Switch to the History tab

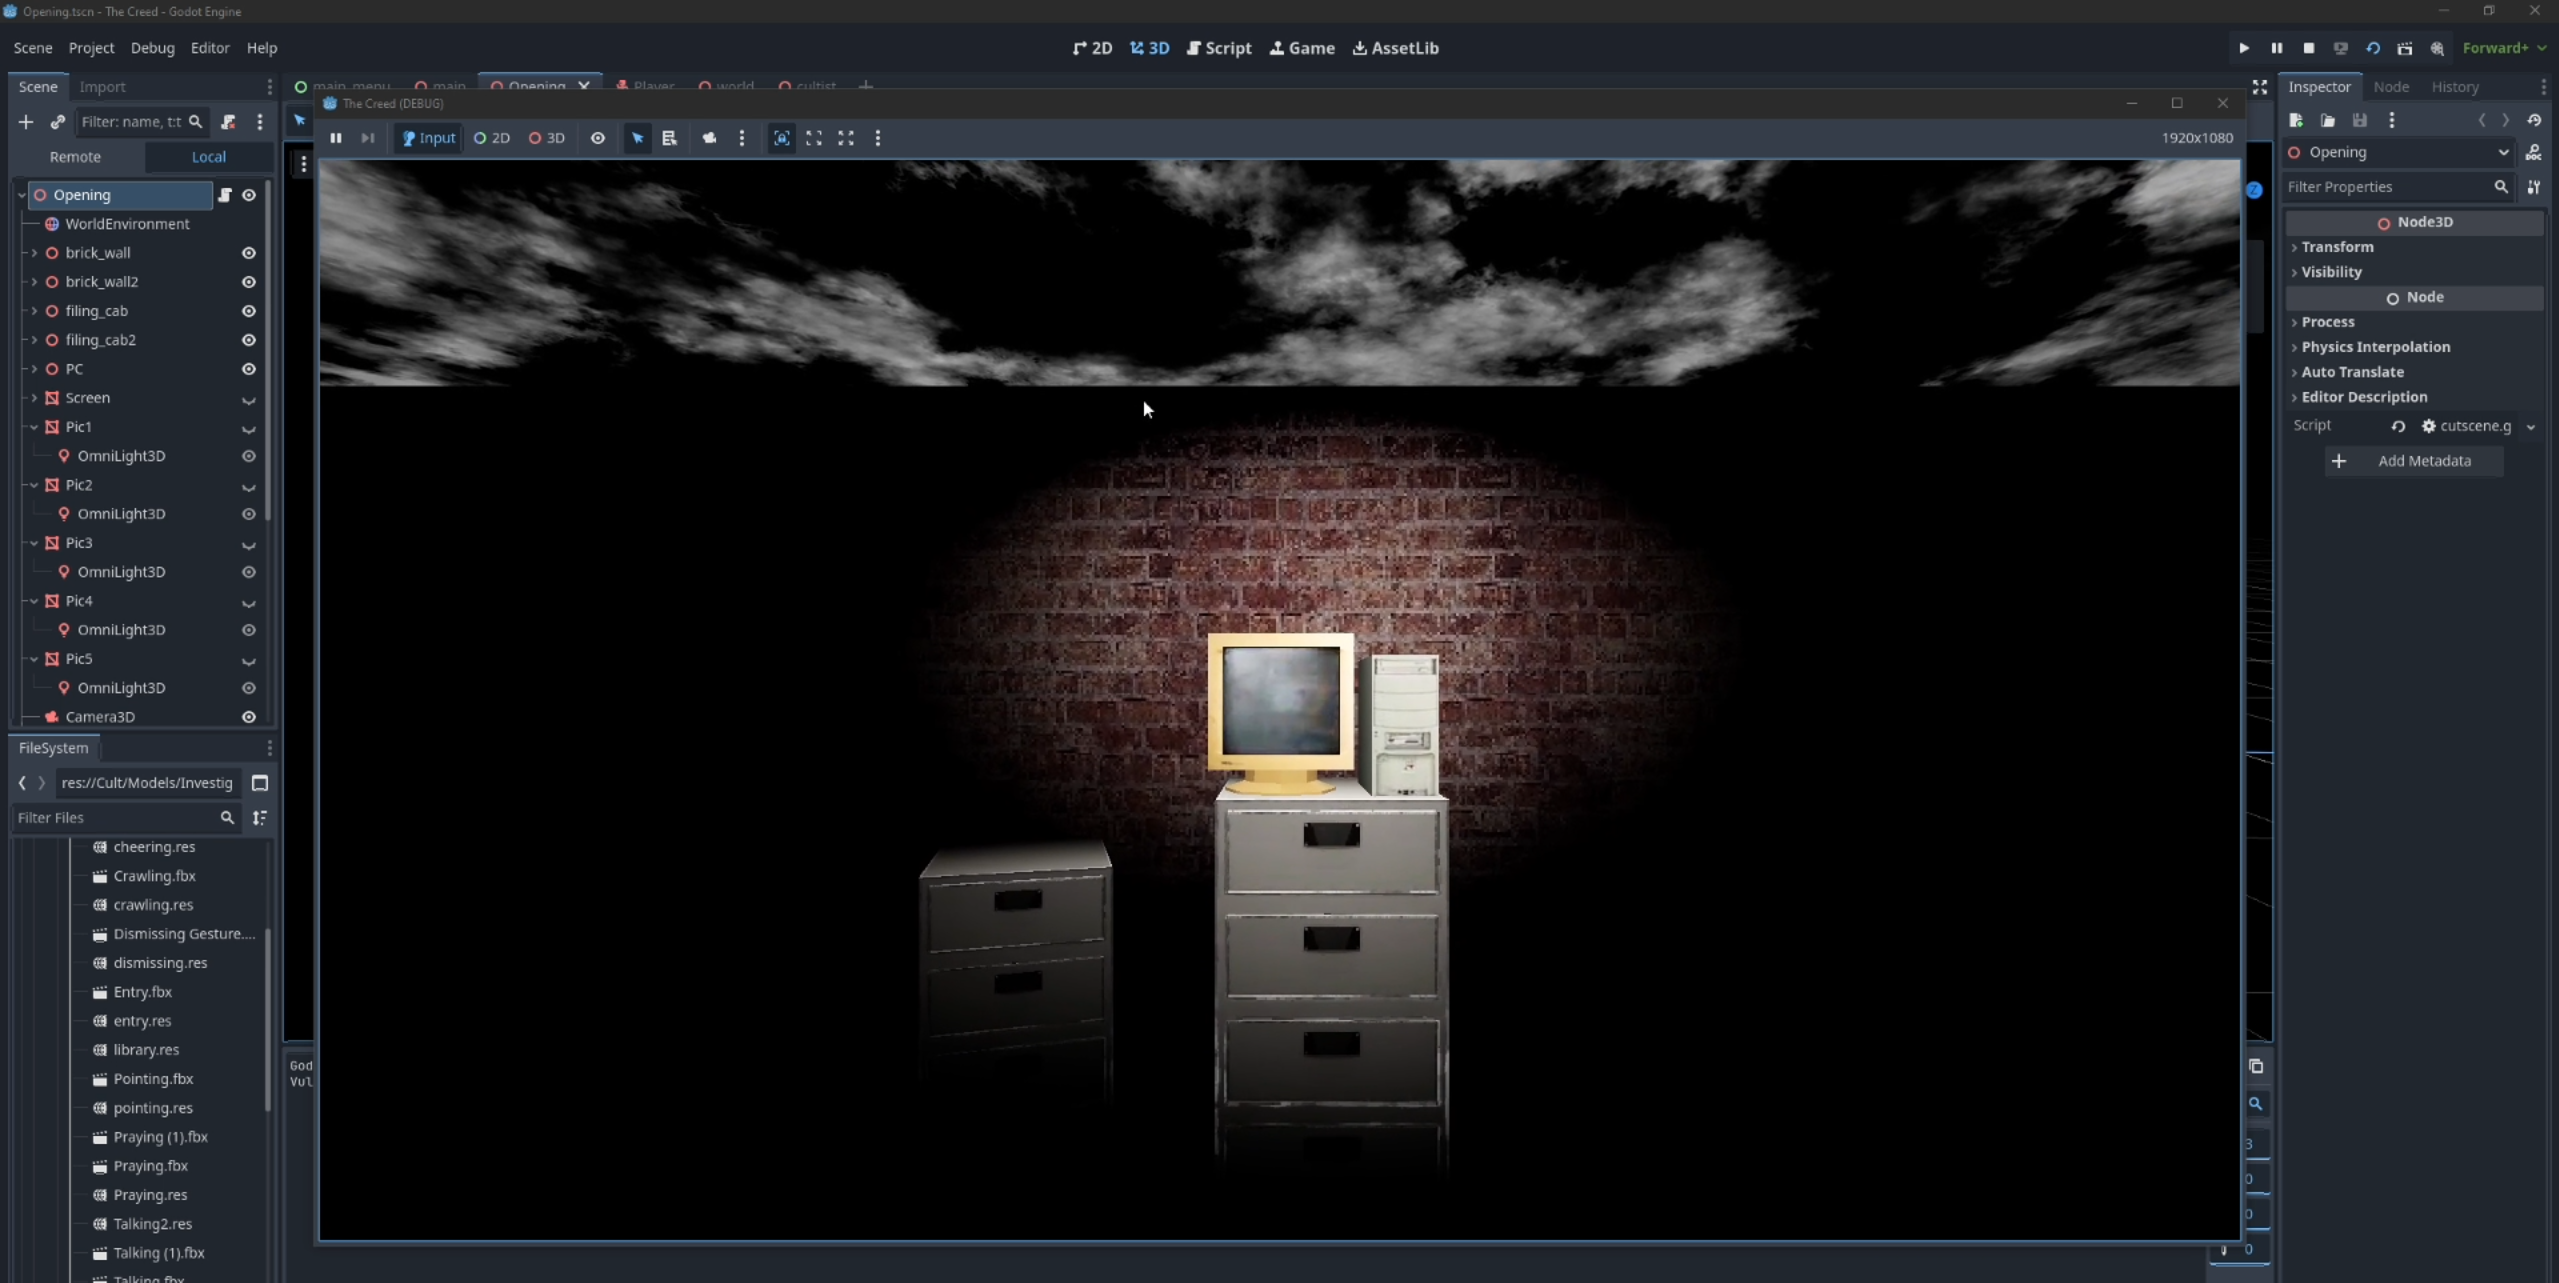(2455, 87)
